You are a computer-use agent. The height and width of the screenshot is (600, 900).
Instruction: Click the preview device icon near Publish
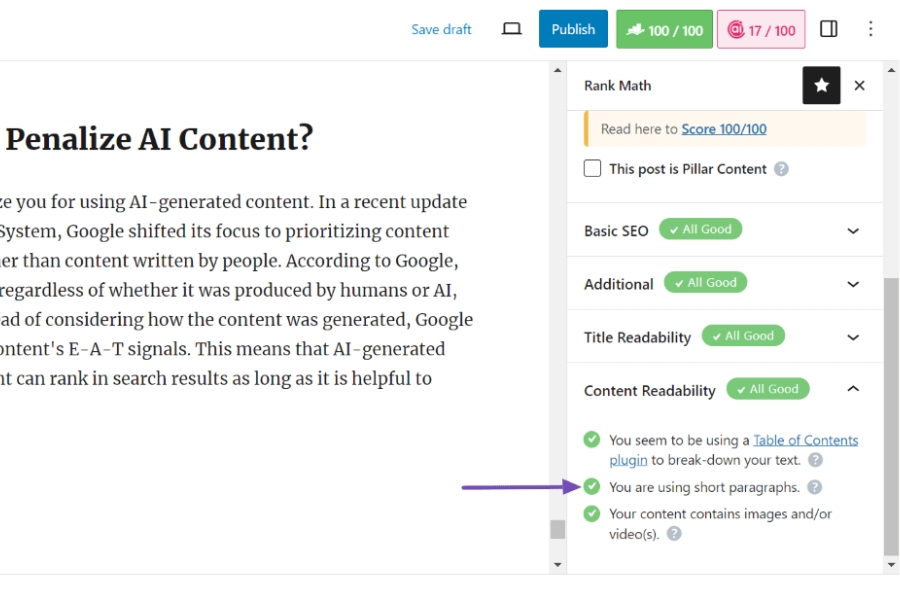(x=511, y=29)
